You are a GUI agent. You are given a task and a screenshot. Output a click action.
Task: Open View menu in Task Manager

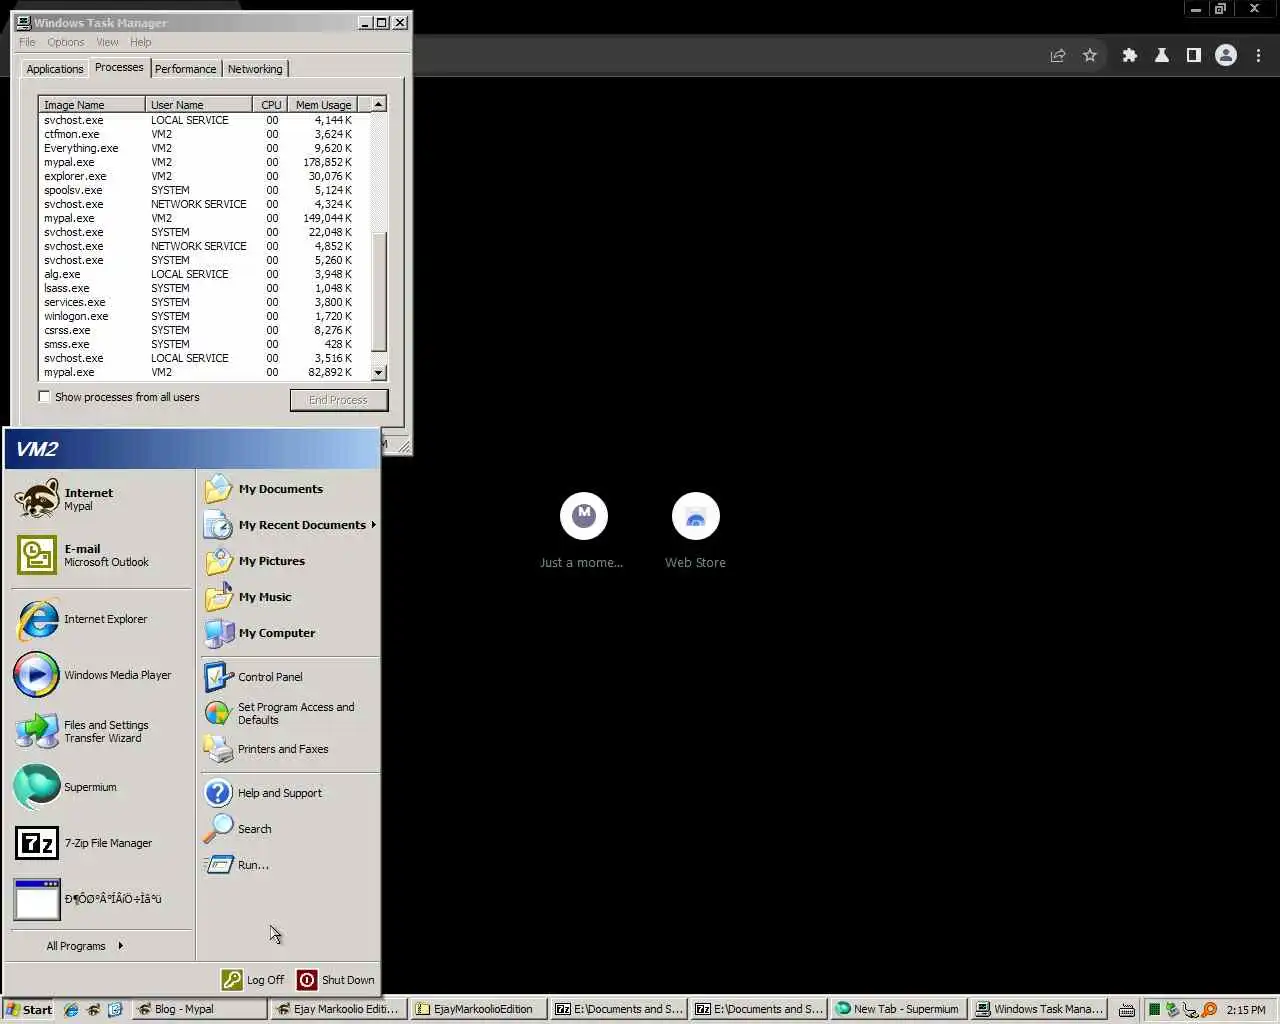[x=108, y=42]
